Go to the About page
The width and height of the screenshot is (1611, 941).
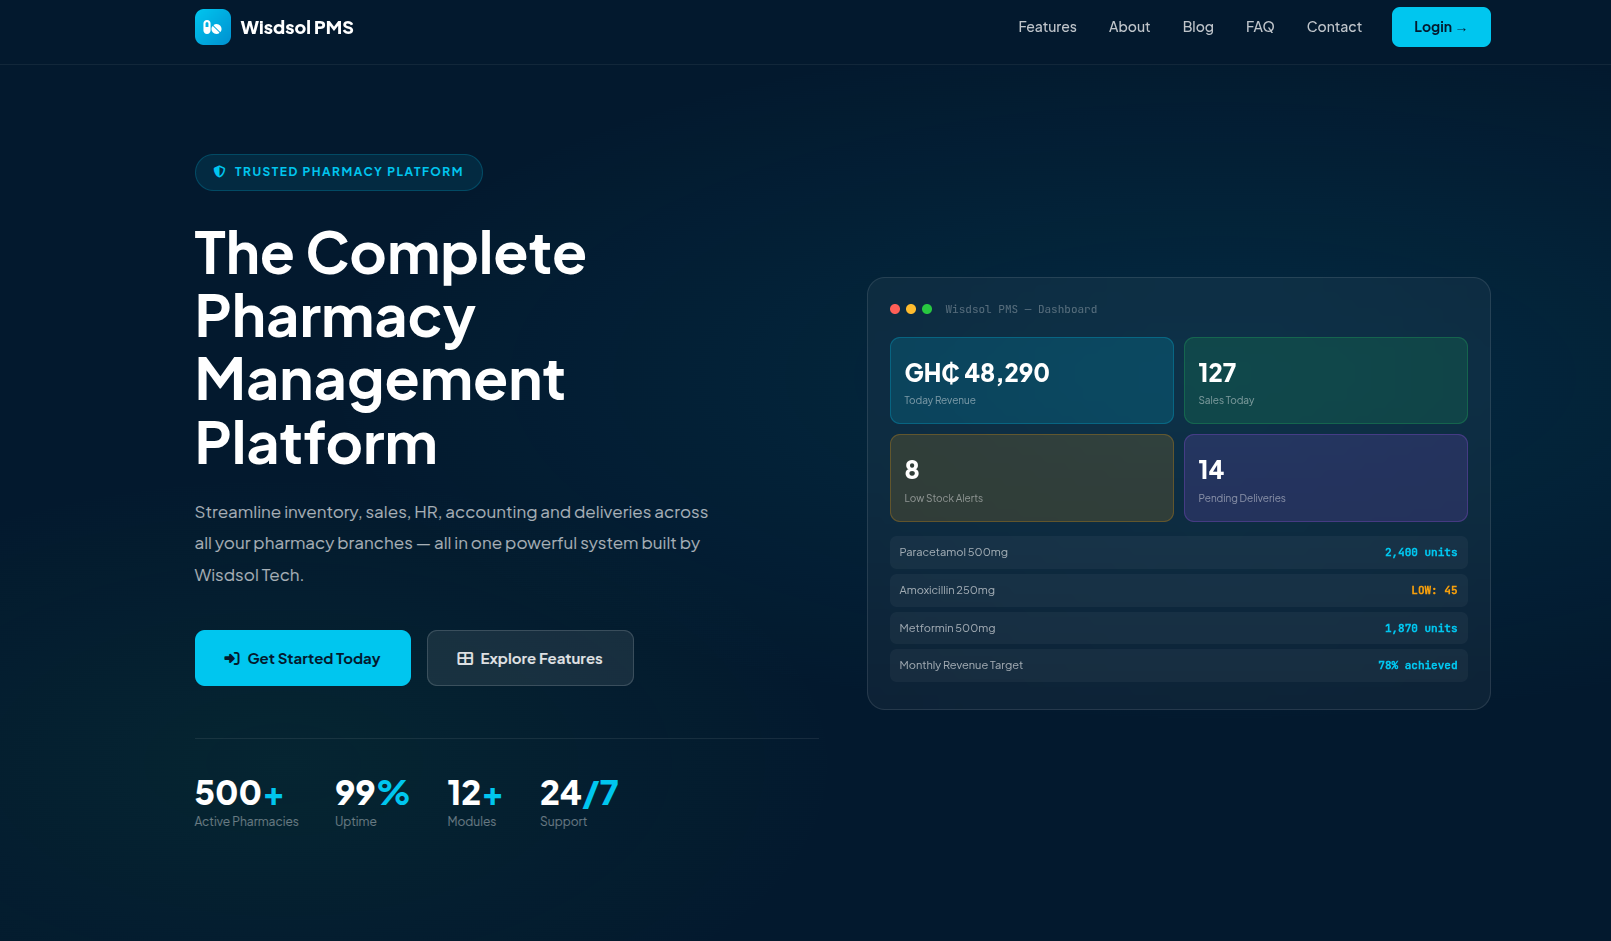coord(1129,27)
